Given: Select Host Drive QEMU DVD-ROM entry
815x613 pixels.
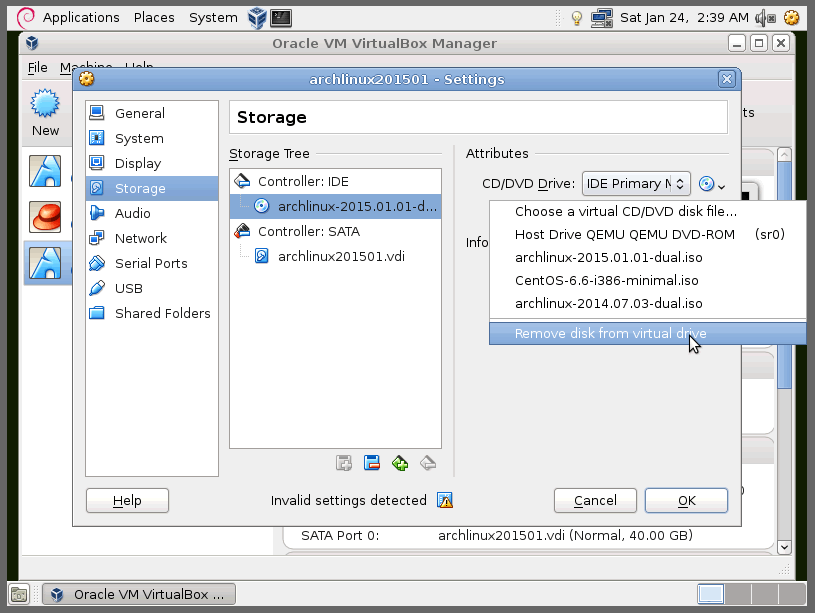Looking at the screenshot, I should click(x=648, y=234).
